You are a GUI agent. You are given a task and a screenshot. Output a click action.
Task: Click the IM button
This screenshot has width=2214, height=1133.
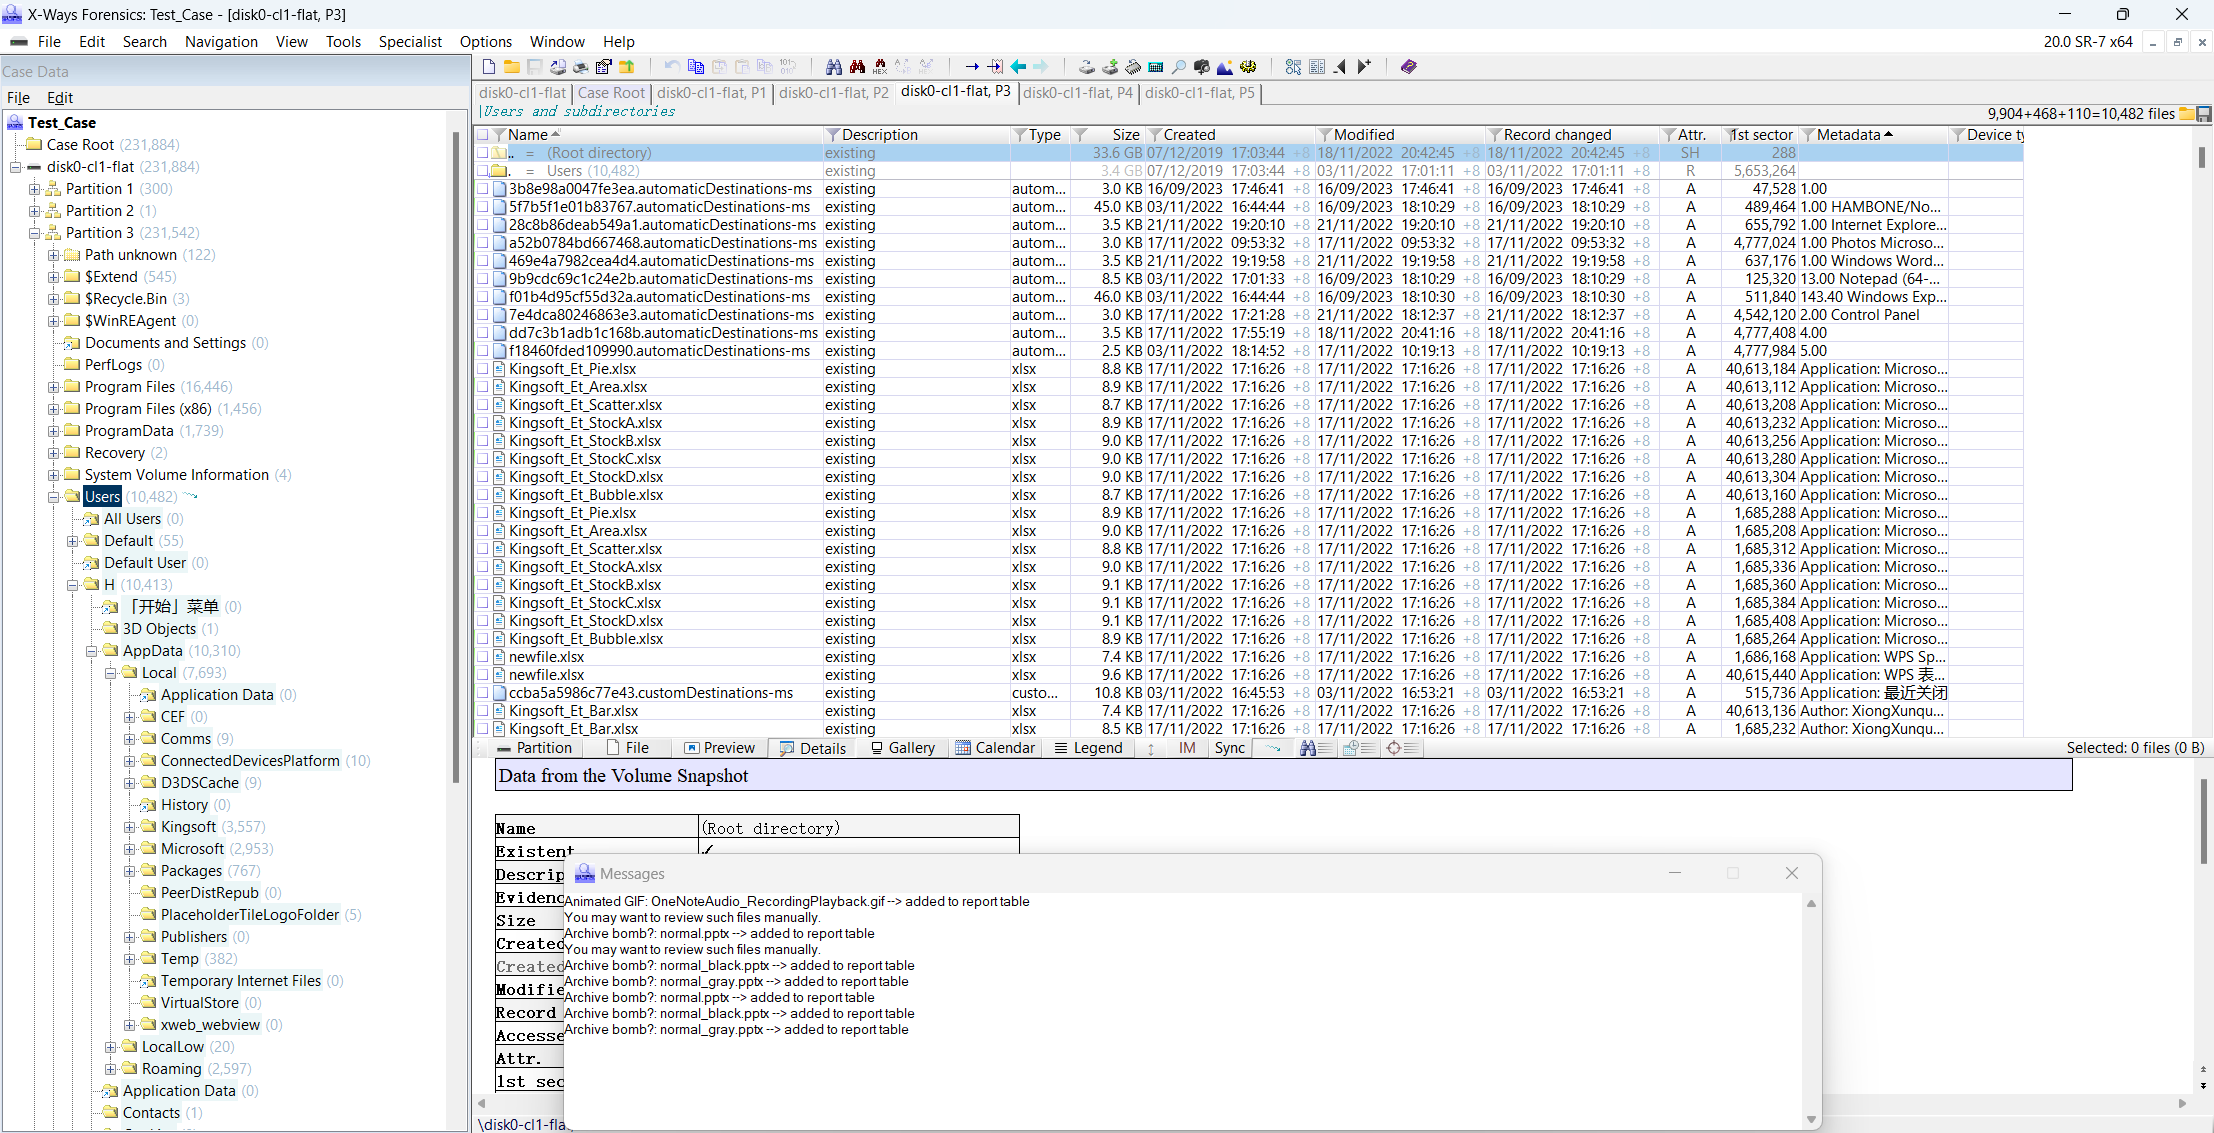point(1187,748)
